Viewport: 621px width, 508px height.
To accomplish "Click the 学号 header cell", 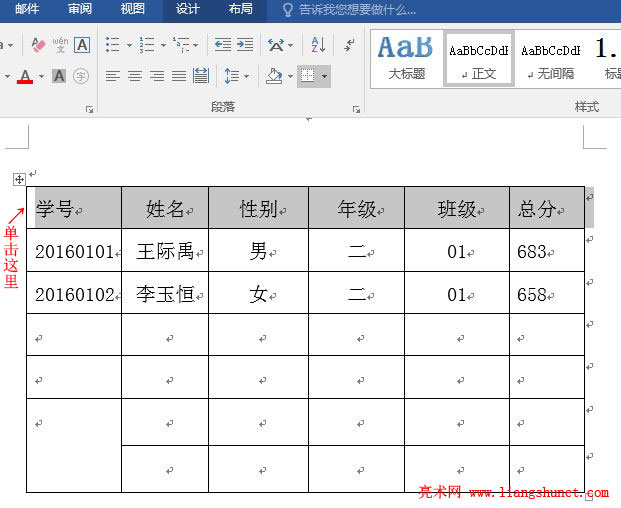I will click(x=74, y=208).
